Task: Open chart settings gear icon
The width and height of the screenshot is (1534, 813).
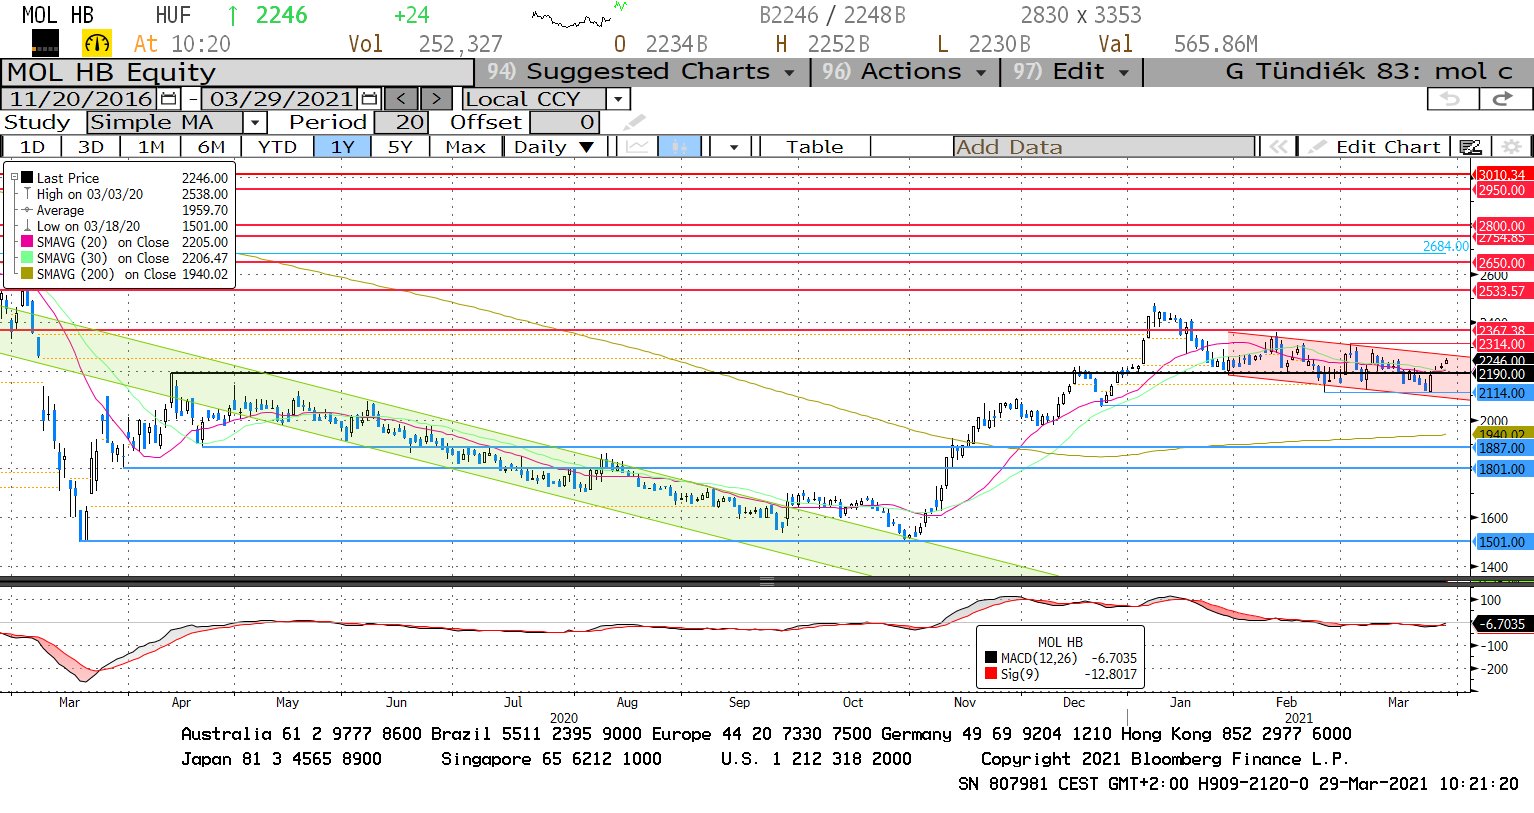Action: tap(1512, 147)
